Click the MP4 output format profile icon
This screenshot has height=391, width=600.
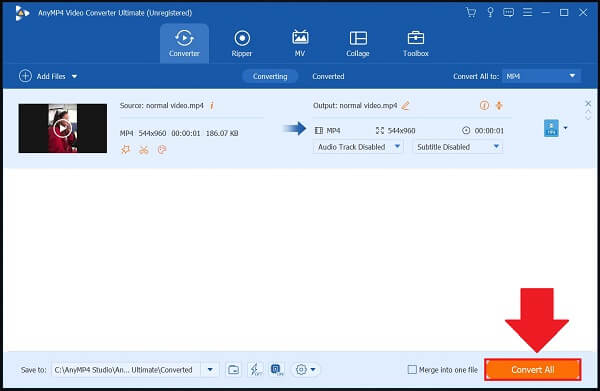tap(551, 128)
